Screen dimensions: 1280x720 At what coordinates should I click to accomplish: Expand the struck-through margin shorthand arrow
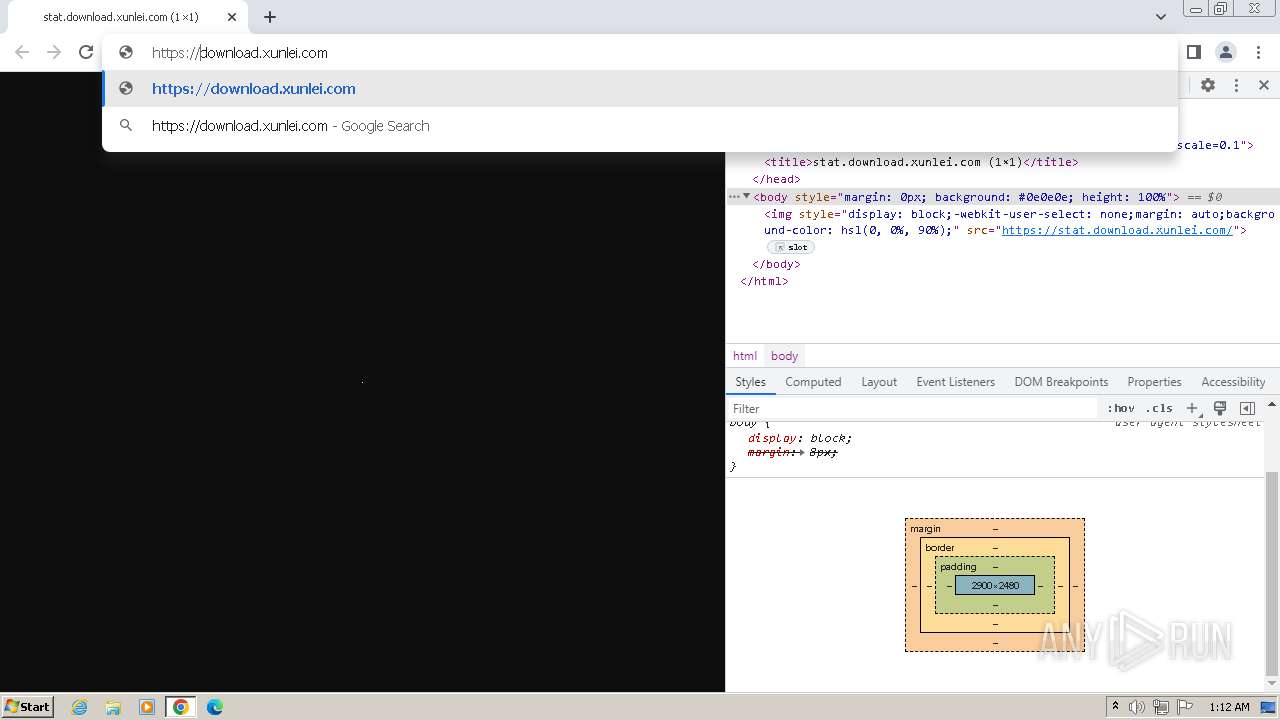pos(802,453)
